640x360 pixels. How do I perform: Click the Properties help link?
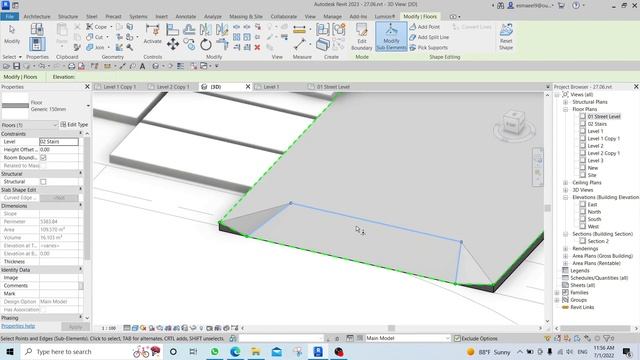pyautogui.click(x=18, y=326)
